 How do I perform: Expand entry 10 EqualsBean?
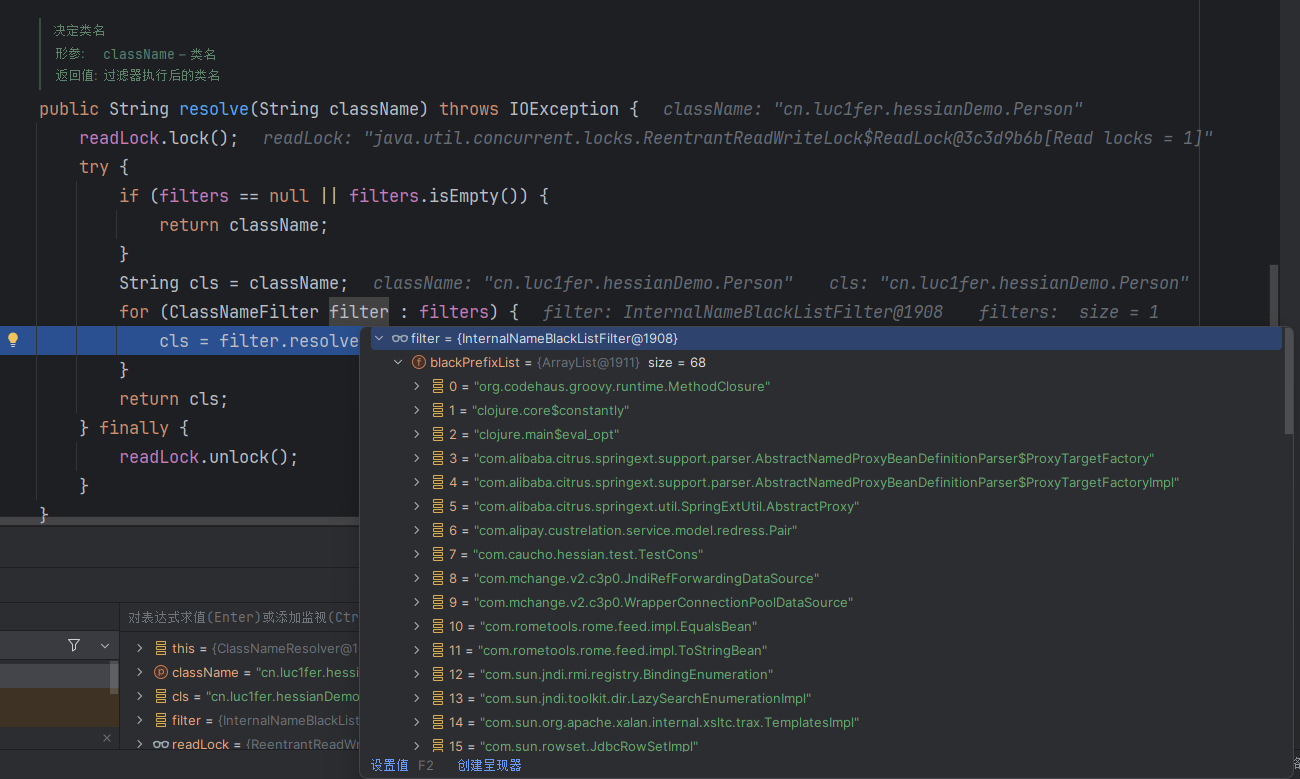coord(418,626)
